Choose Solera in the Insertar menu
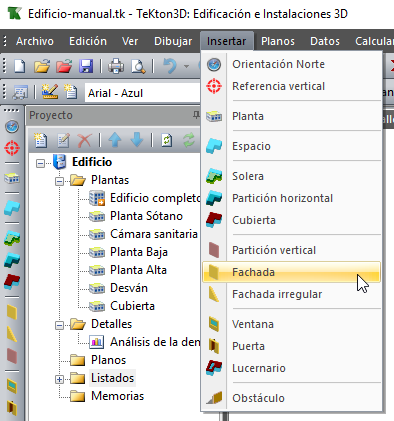Viewport: 394px width, 421px height. pyautogui.click(x=292, y=176)
